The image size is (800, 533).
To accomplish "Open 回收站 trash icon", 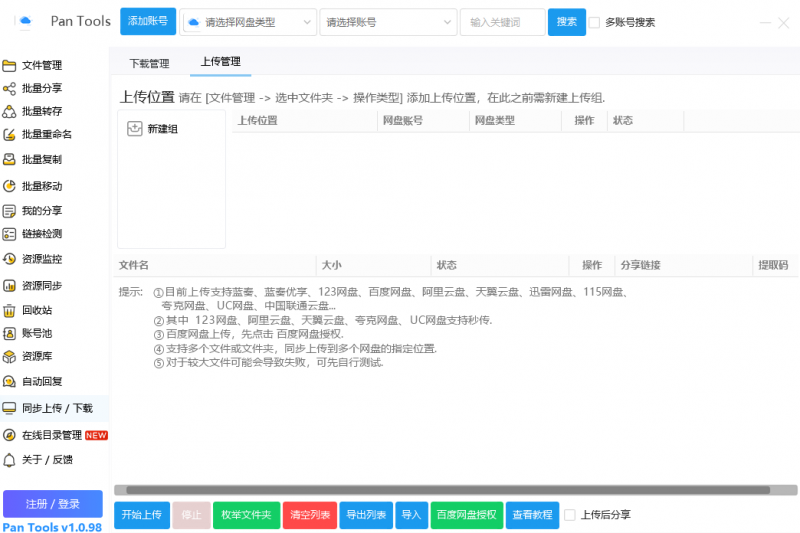I will [9, 310].
